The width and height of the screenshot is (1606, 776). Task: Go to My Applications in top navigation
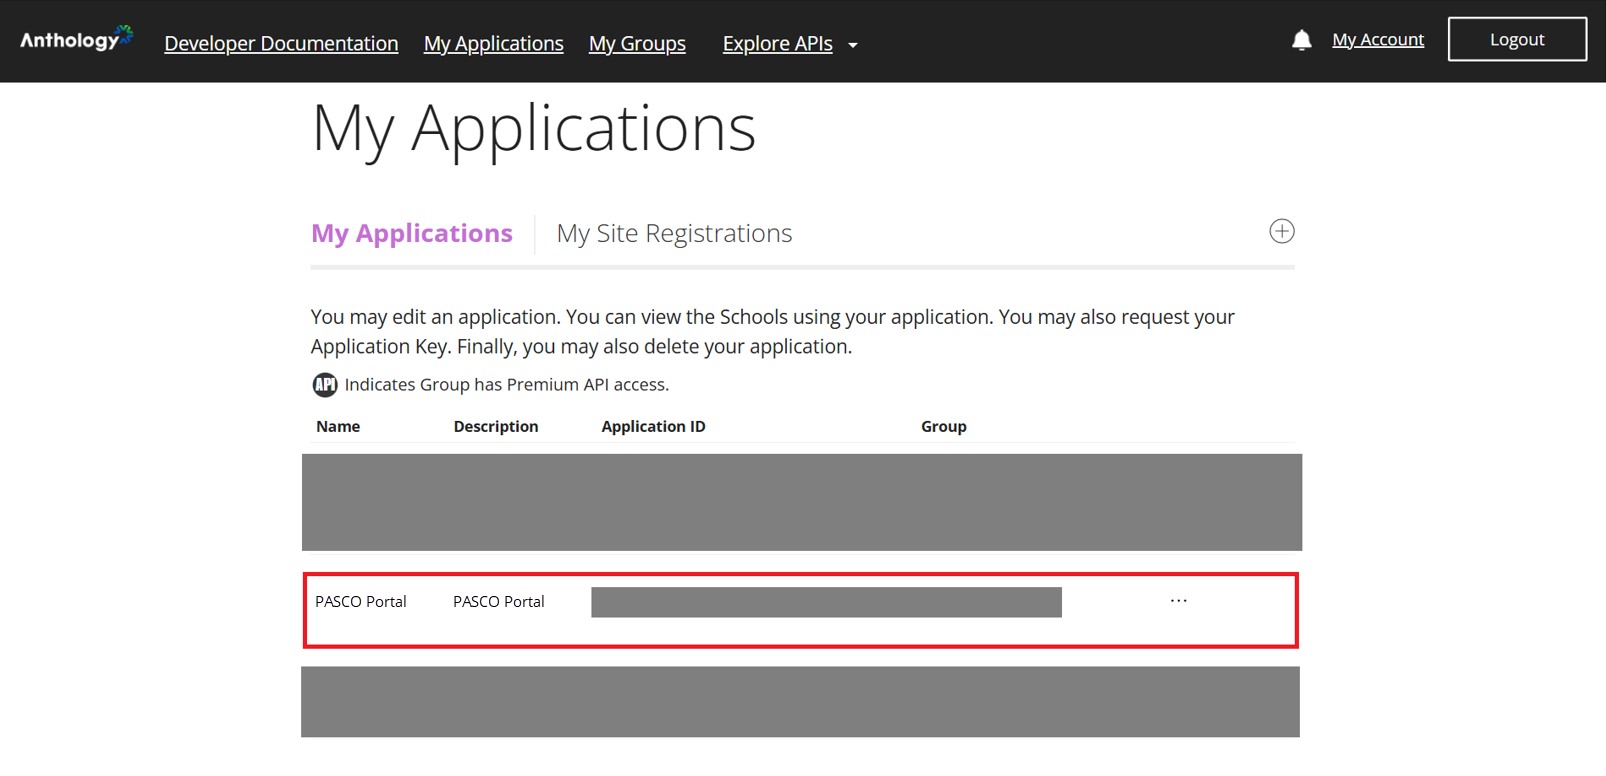tap(493, 43)
